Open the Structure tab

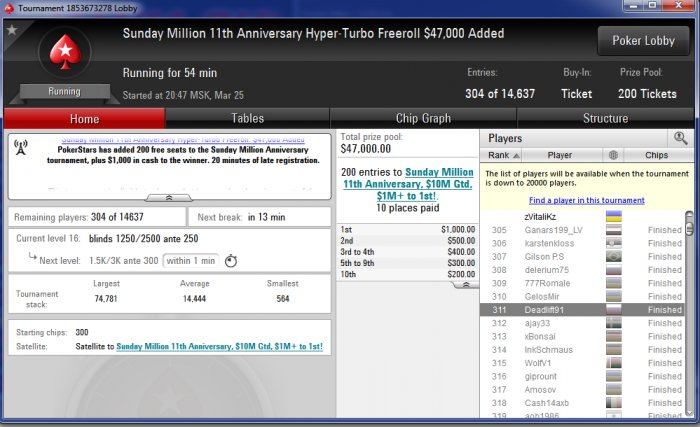(605, 118)
